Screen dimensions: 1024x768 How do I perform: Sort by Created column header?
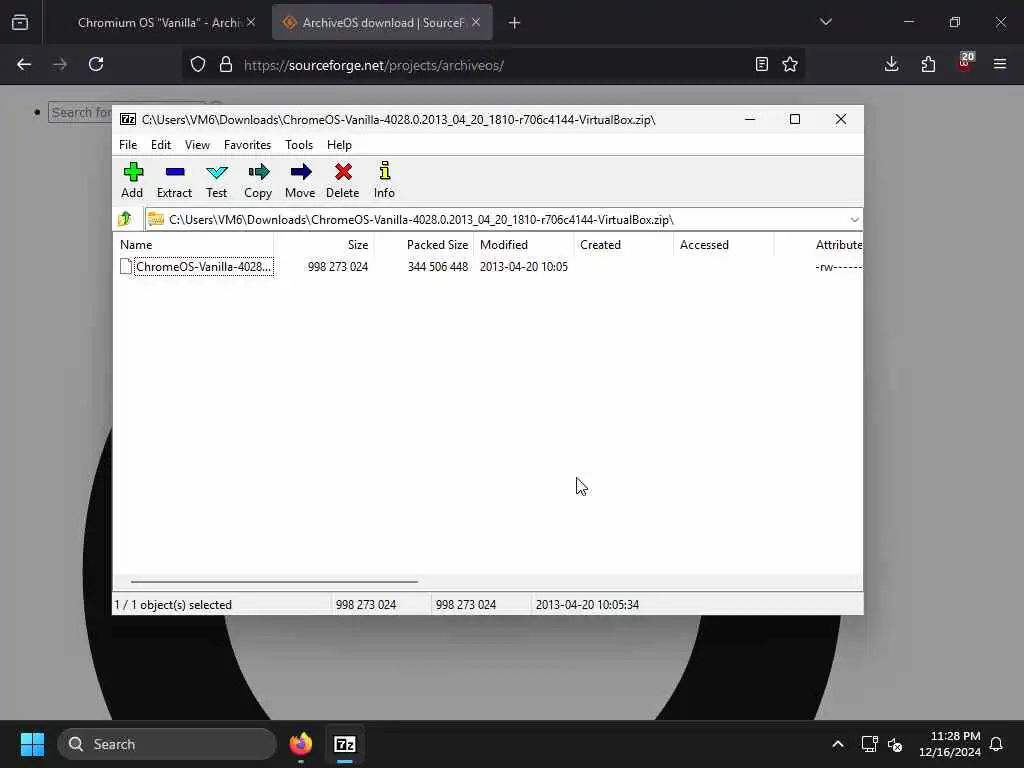pyautogui.click(x=624, y=245)
